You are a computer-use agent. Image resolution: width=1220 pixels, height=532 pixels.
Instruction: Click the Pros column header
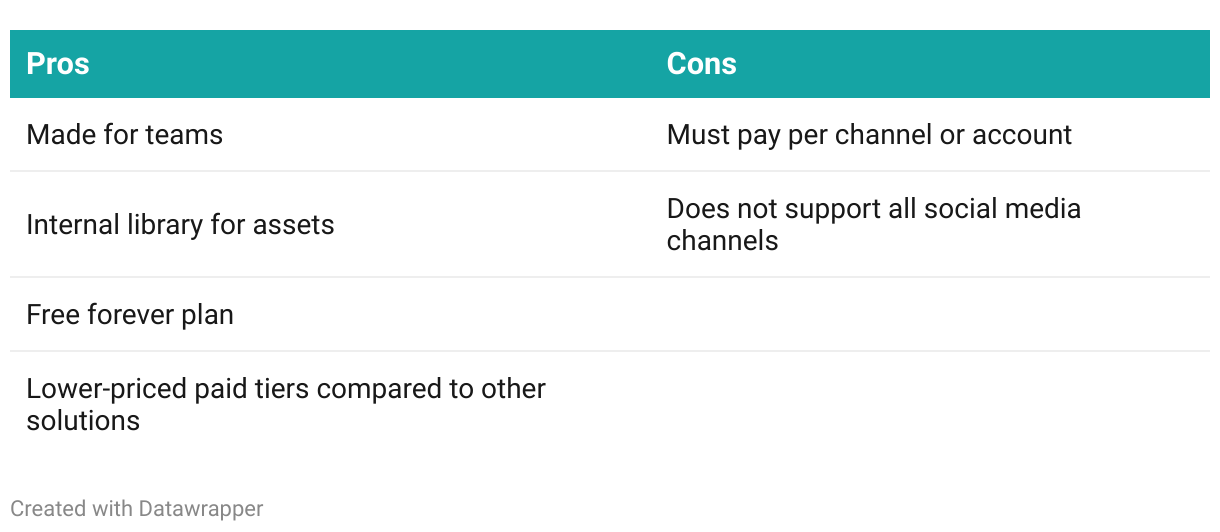click(x=58, y=64)
